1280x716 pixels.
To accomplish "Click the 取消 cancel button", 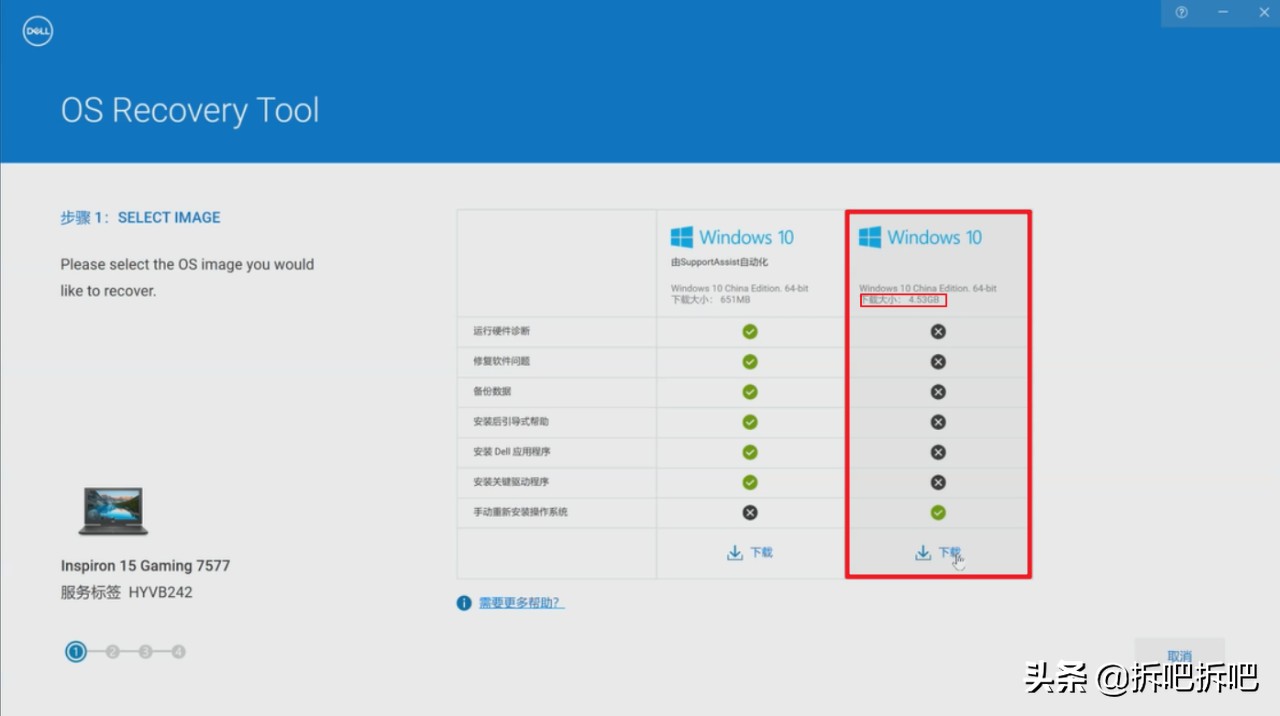I will [1179, 656].
